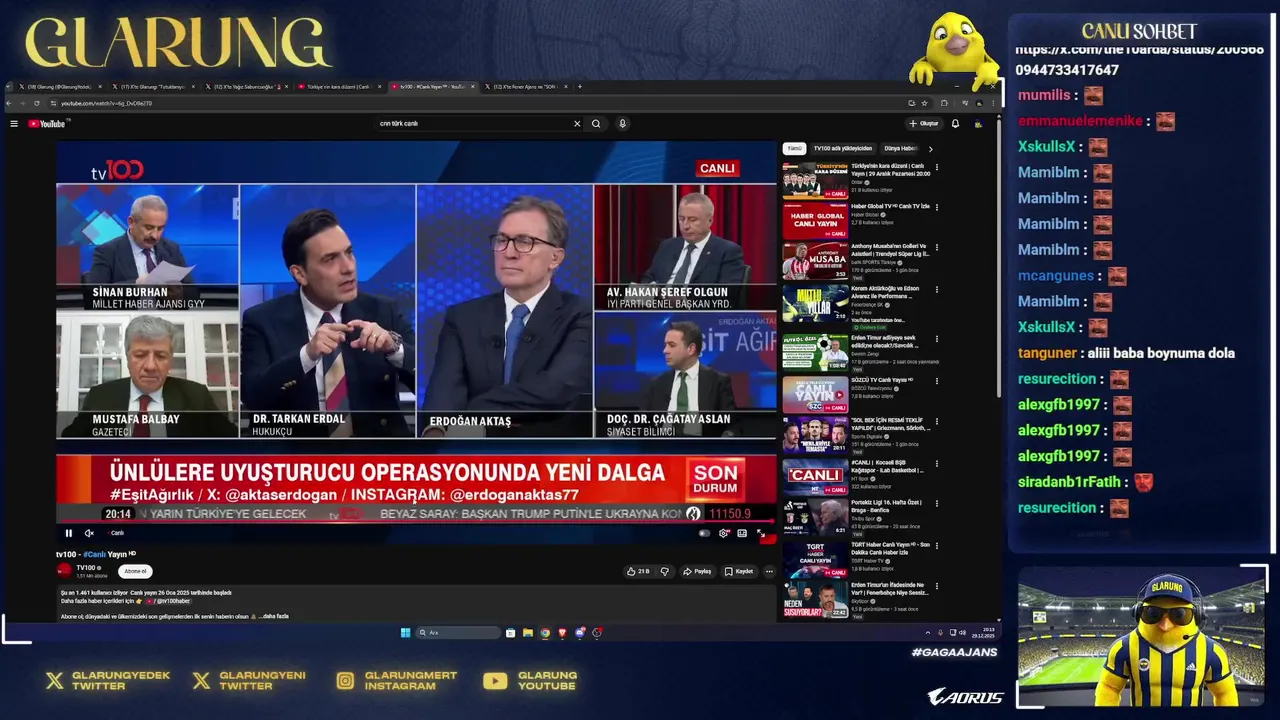Select TV100 adlı yükleyiciden chip
The height and width of the screenshot is (720, 1280).
842,148
